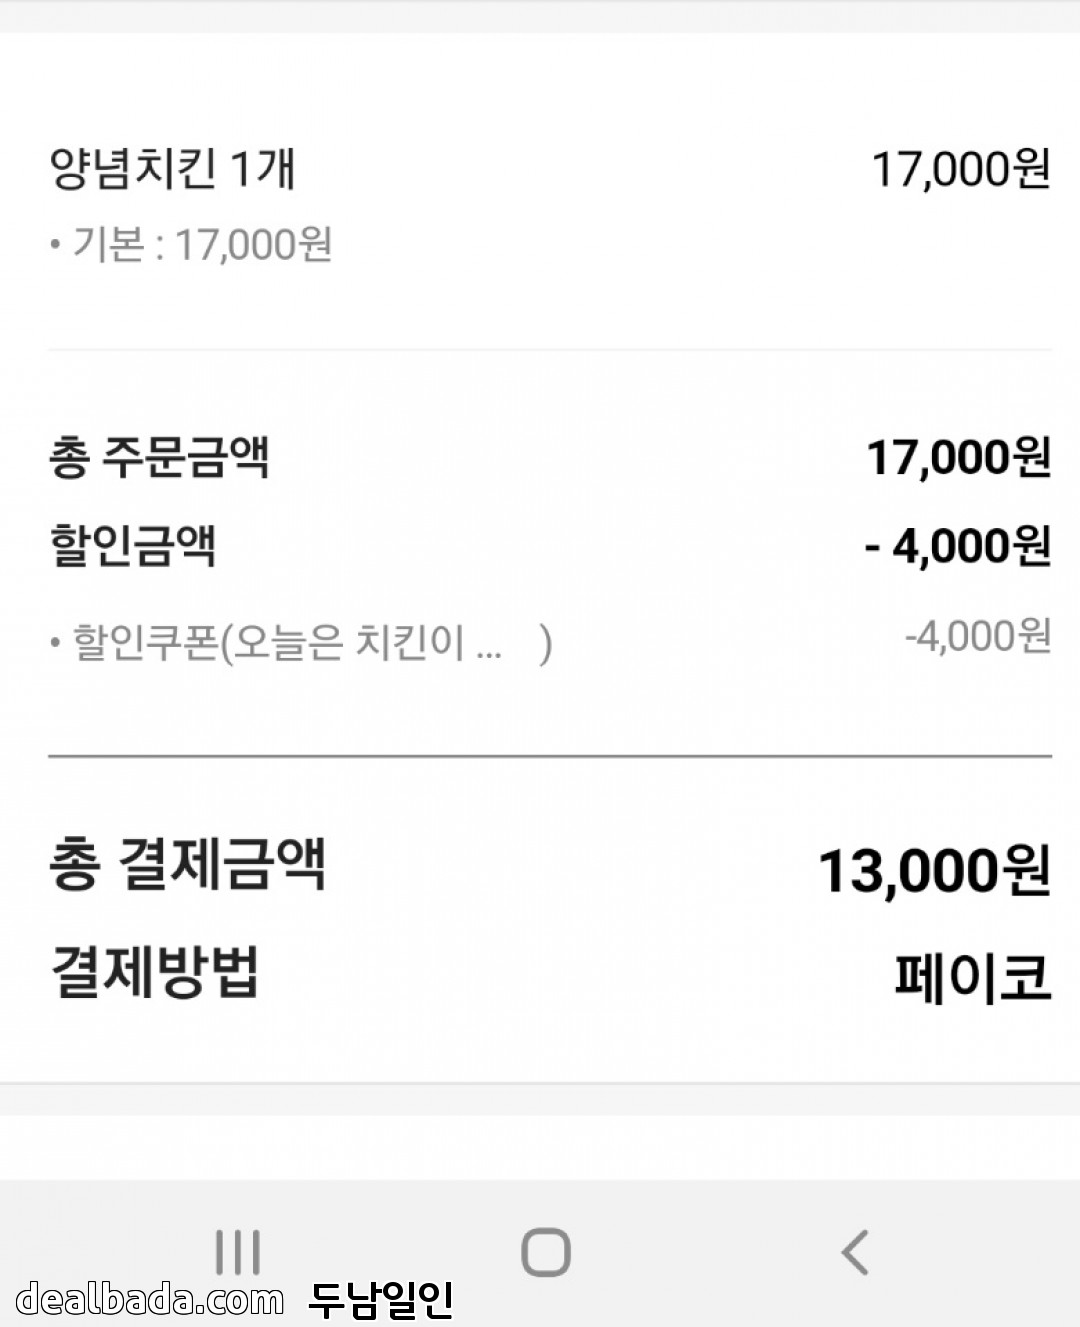Tap the 결제방법 label
Image resolution: width=1080 pixels, height=1327 pixels.
coord(155,971)
